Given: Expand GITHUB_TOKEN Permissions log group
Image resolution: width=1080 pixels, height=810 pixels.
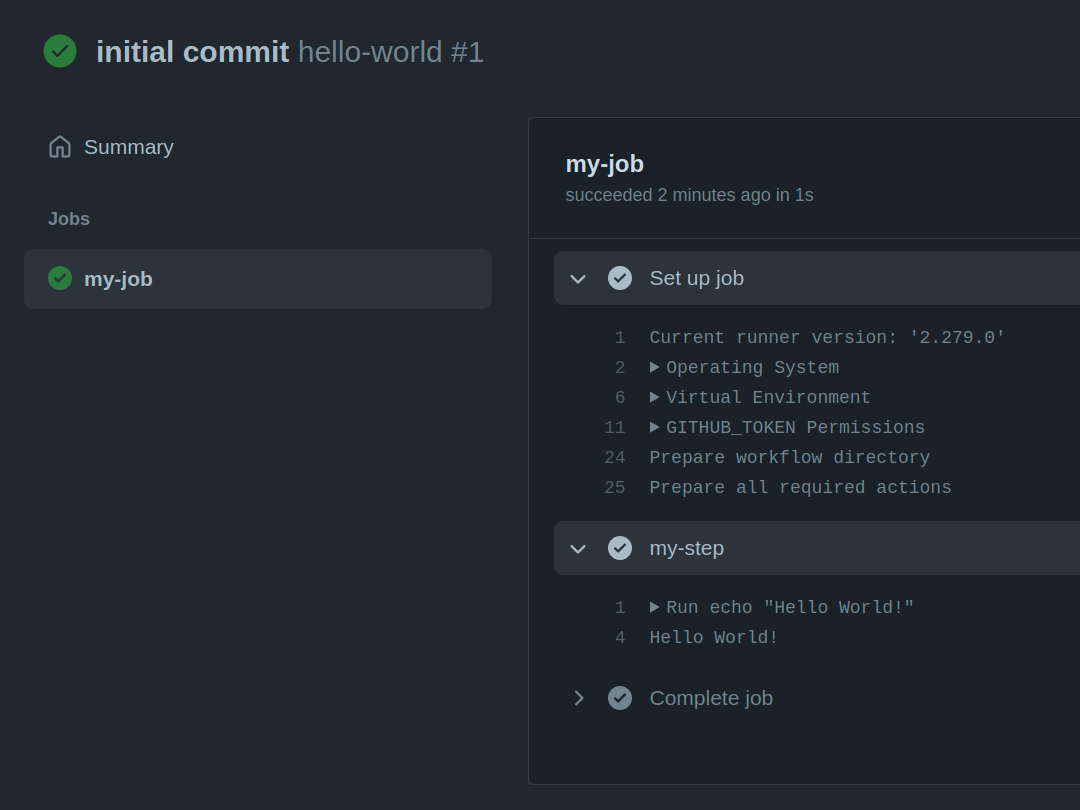Looking at the screenshot, I should [655, 427].
